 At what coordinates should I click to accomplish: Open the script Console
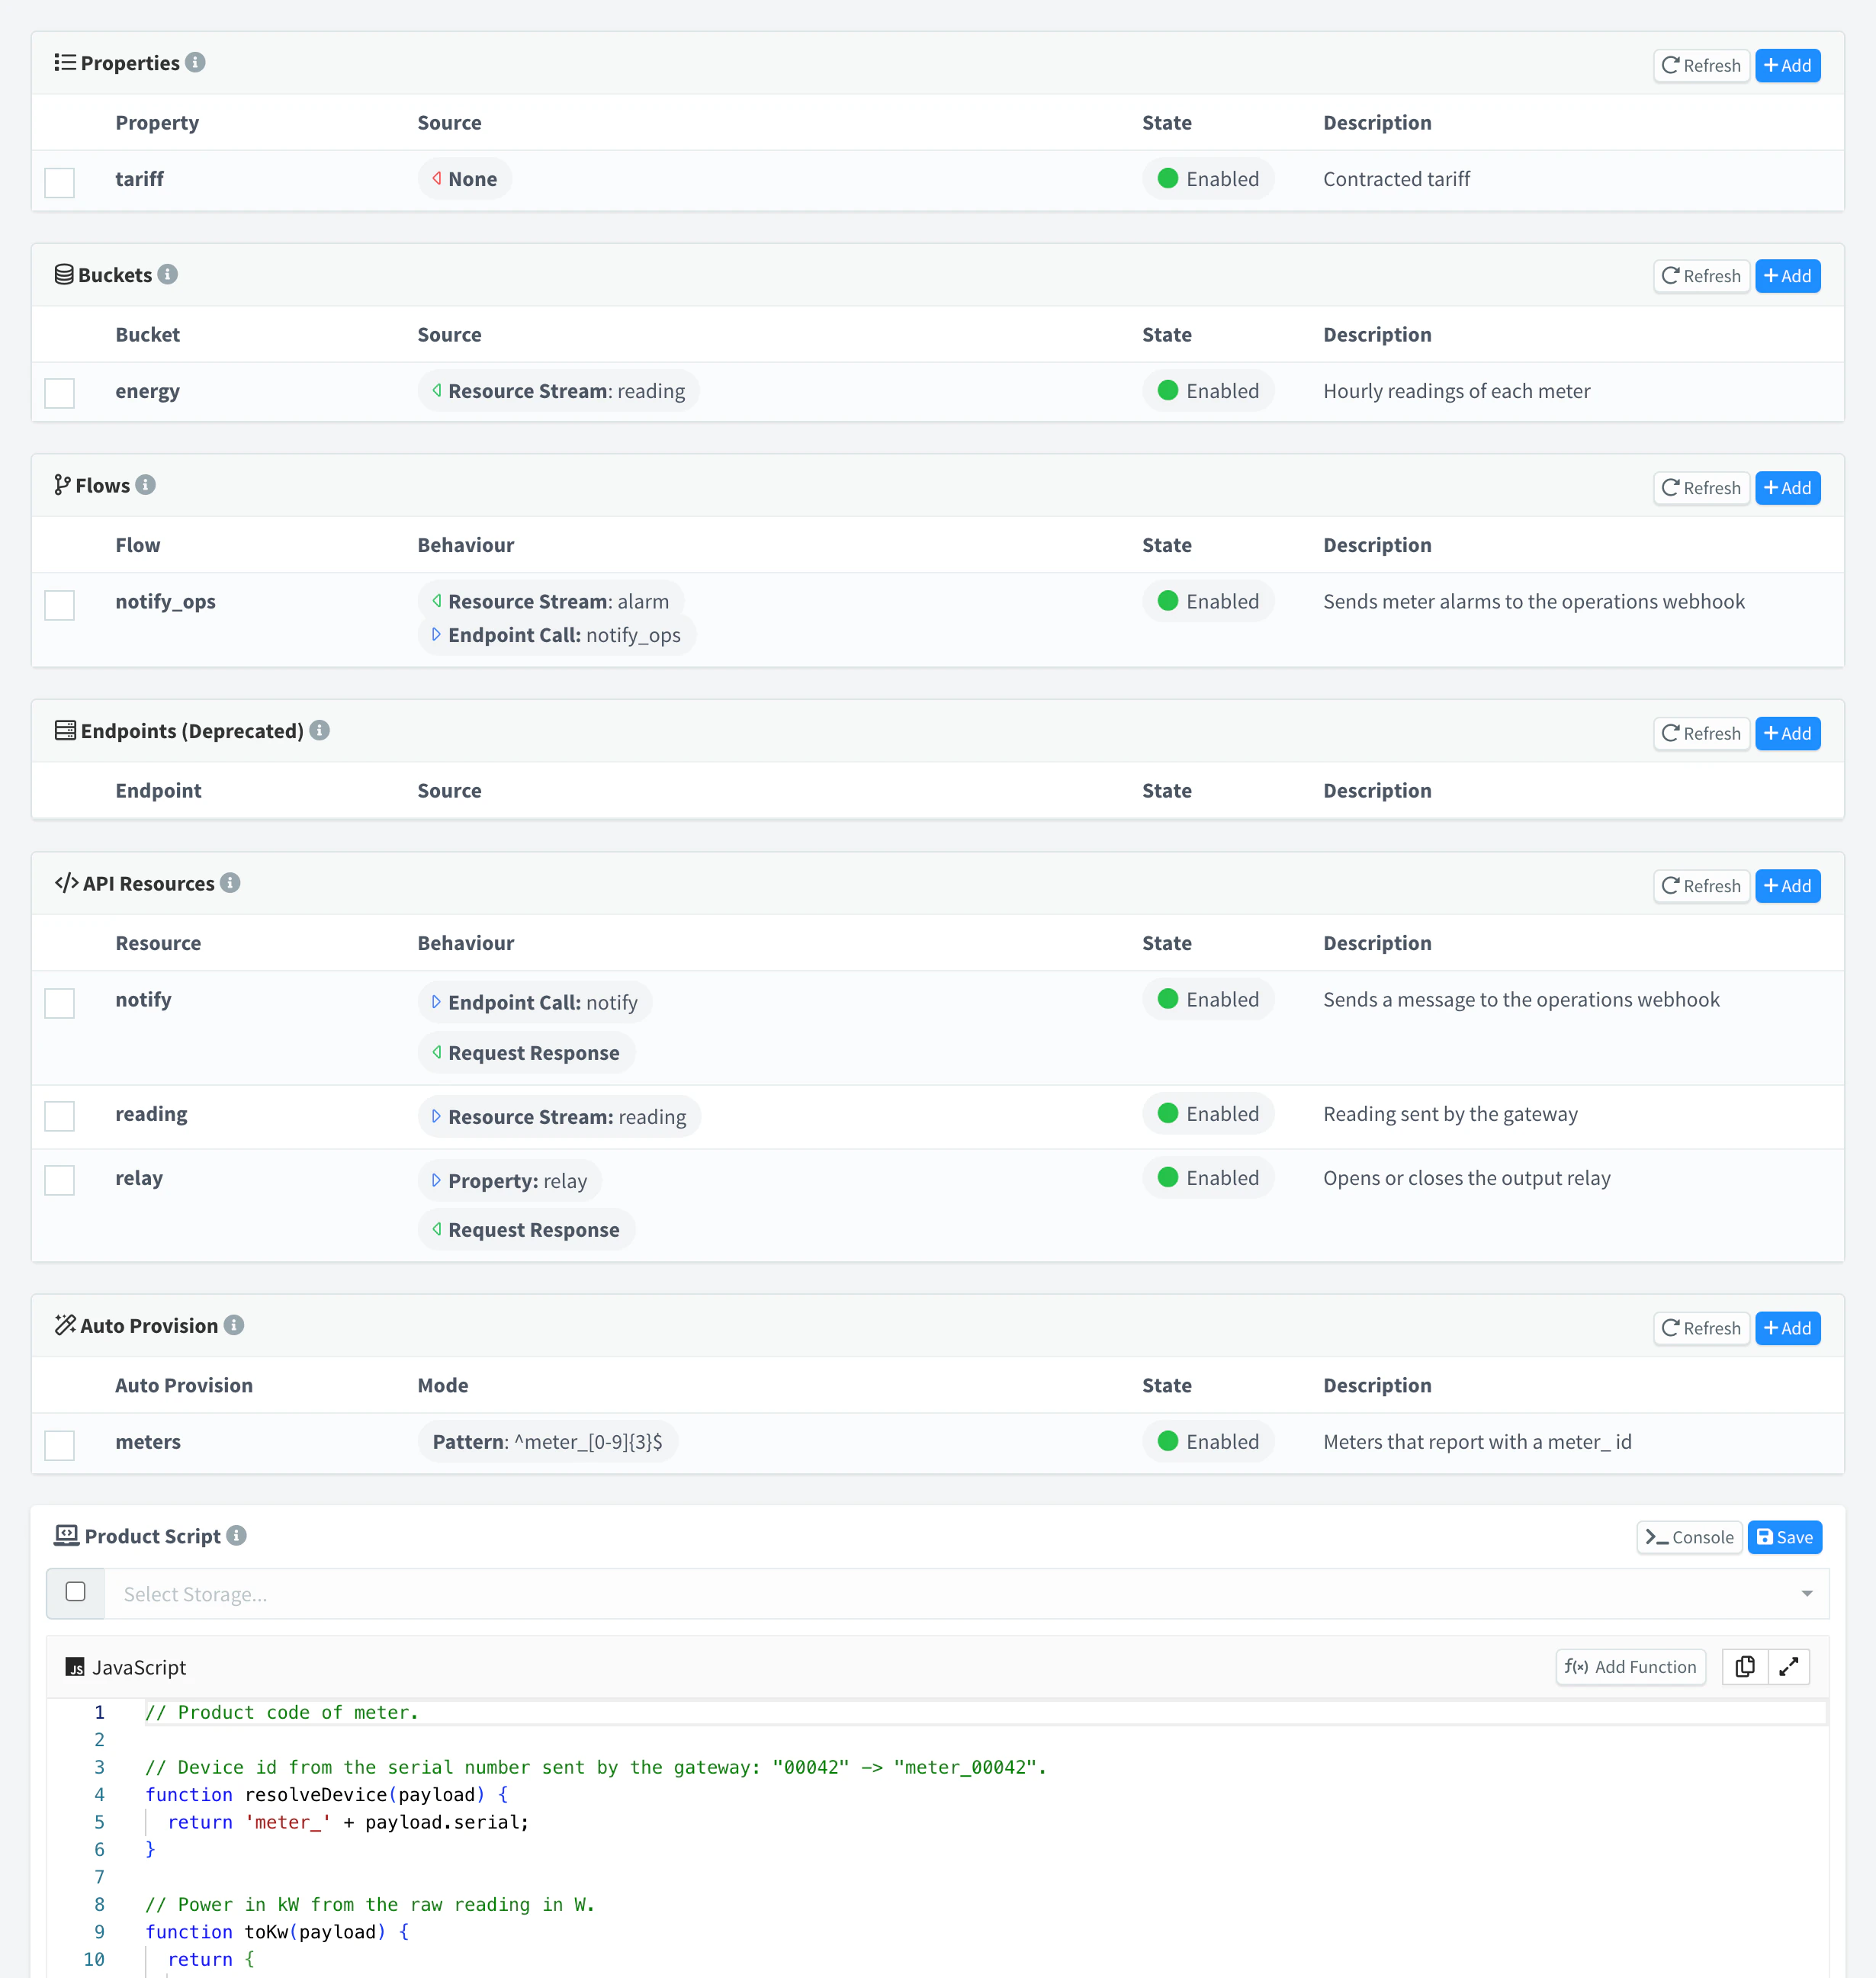click(x=1690, y=1537)
